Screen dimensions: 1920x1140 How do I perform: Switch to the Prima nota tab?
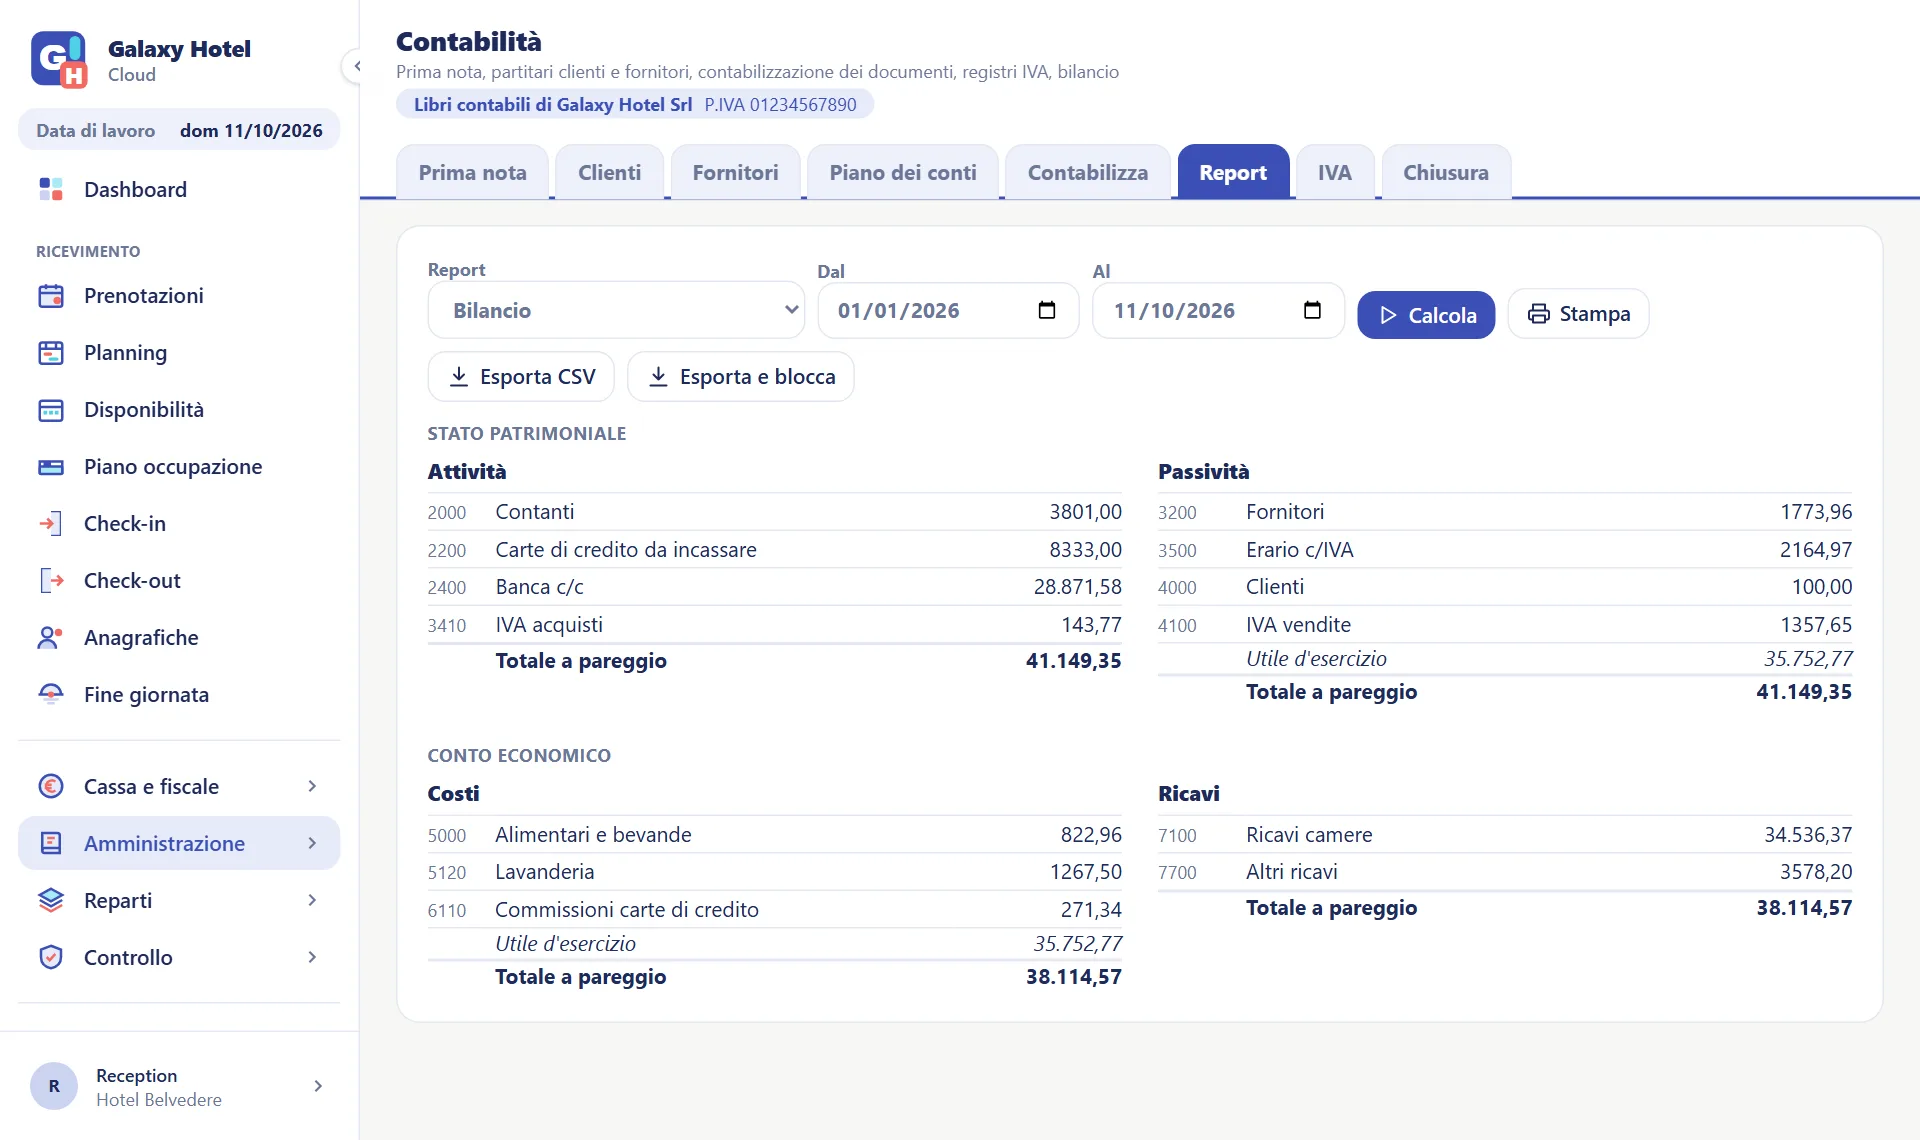click(472, 172)
